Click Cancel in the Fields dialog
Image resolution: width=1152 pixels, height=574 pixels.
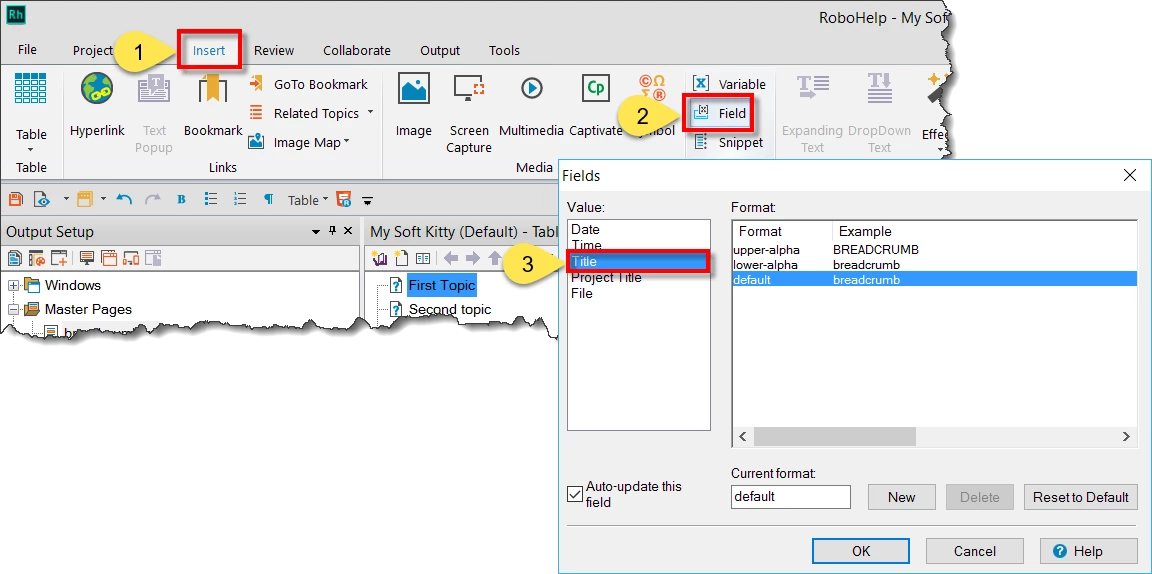coord(975,551)
